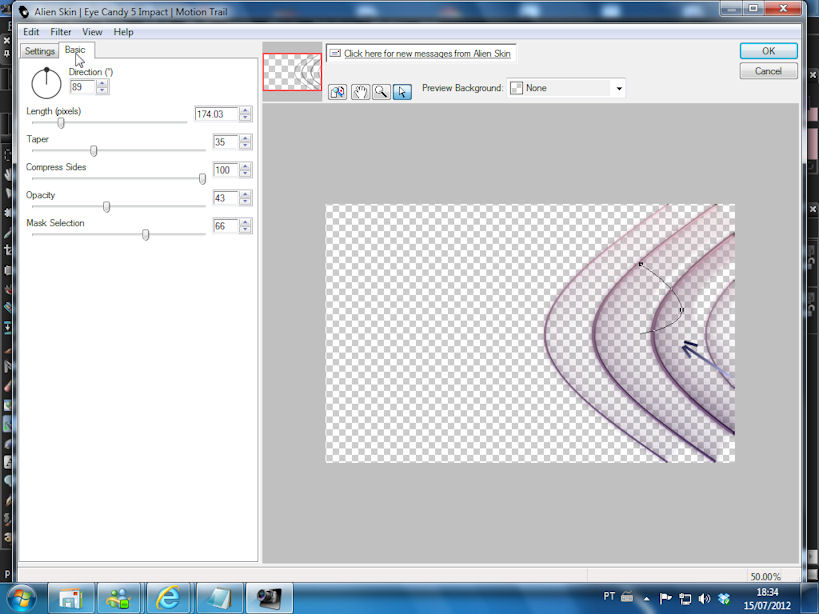Open the Preview Background dropdown
The width and height of the screenshot is (819, 614).
coord(566,88)
